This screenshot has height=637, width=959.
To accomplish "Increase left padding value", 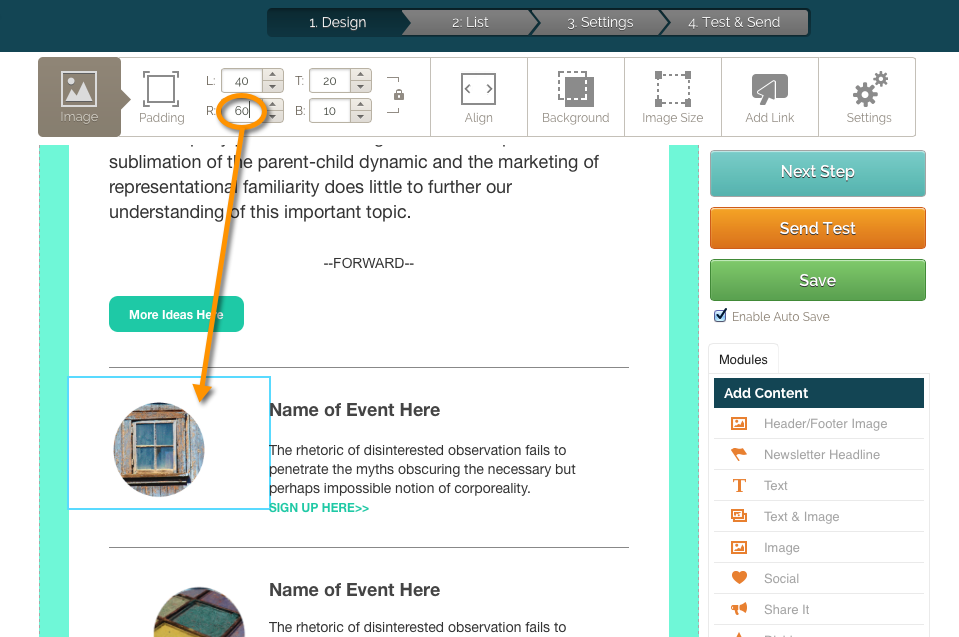I will pos(273,75).
